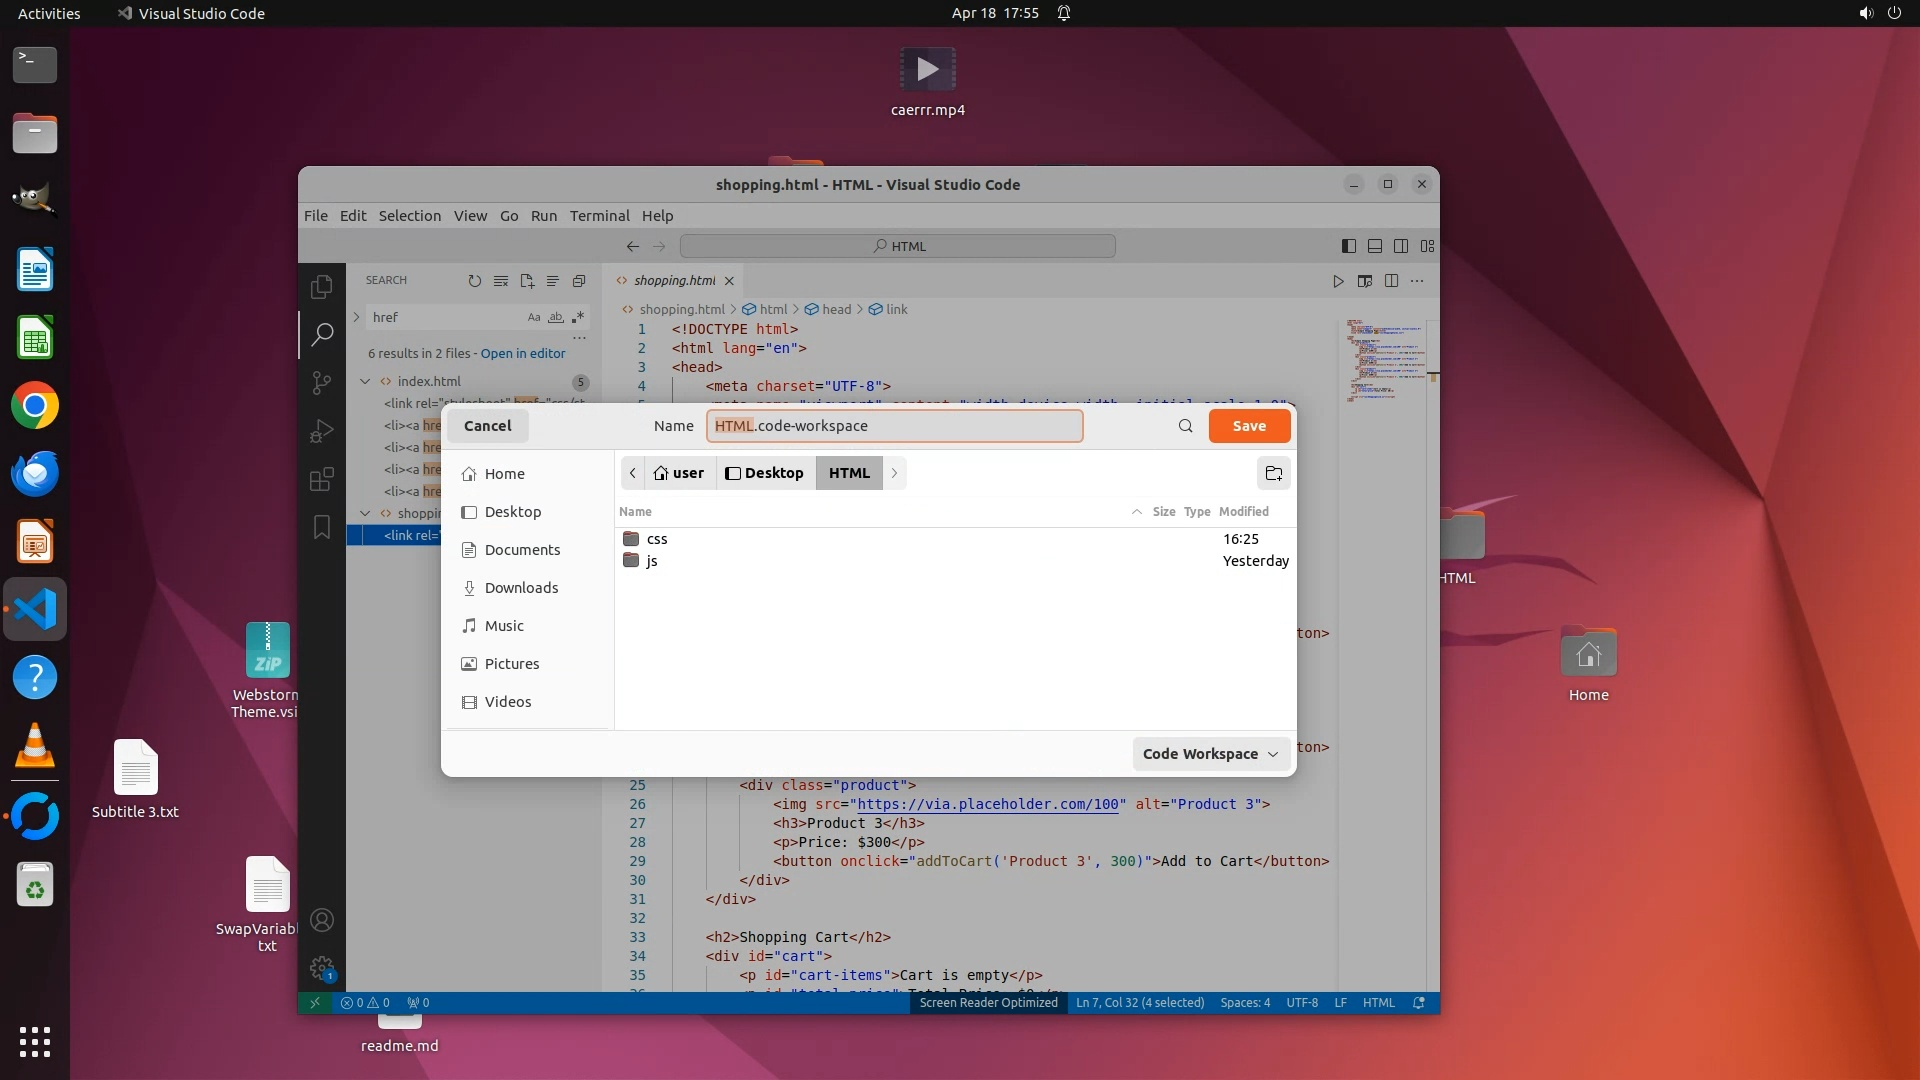This screenshot has width=1920, height=1080.
Task: Toggle Match Case in search box
Action: tap(534, 318)
